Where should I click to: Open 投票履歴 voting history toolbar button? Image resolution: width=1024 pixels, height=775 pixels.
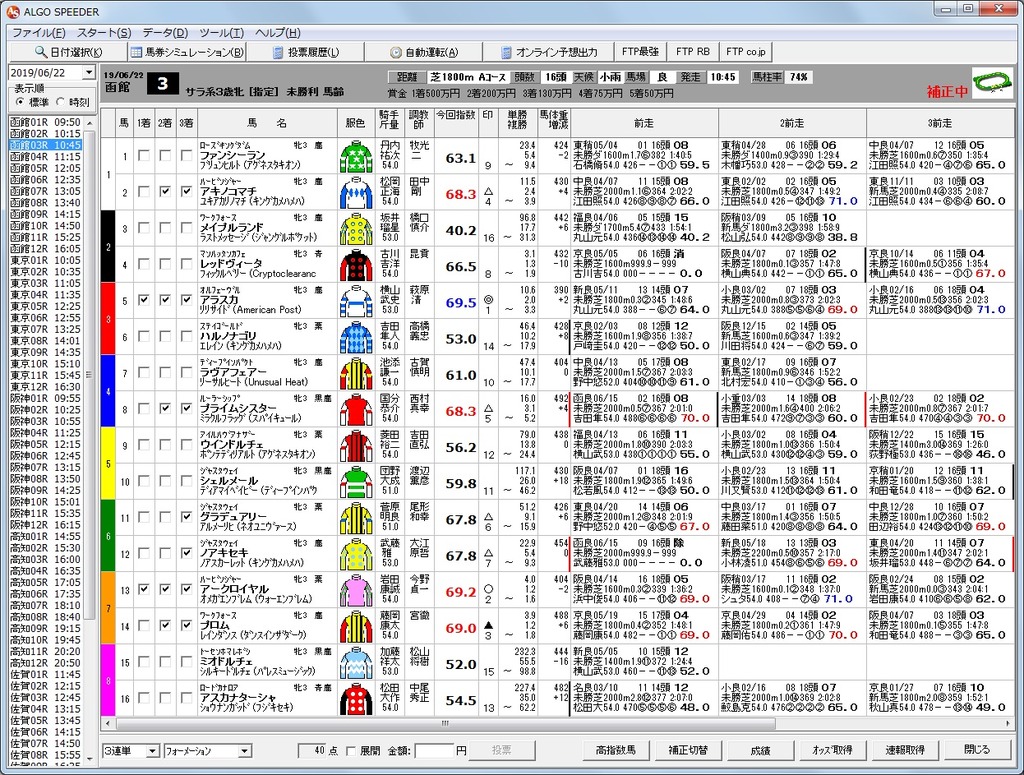coord(306,52)
